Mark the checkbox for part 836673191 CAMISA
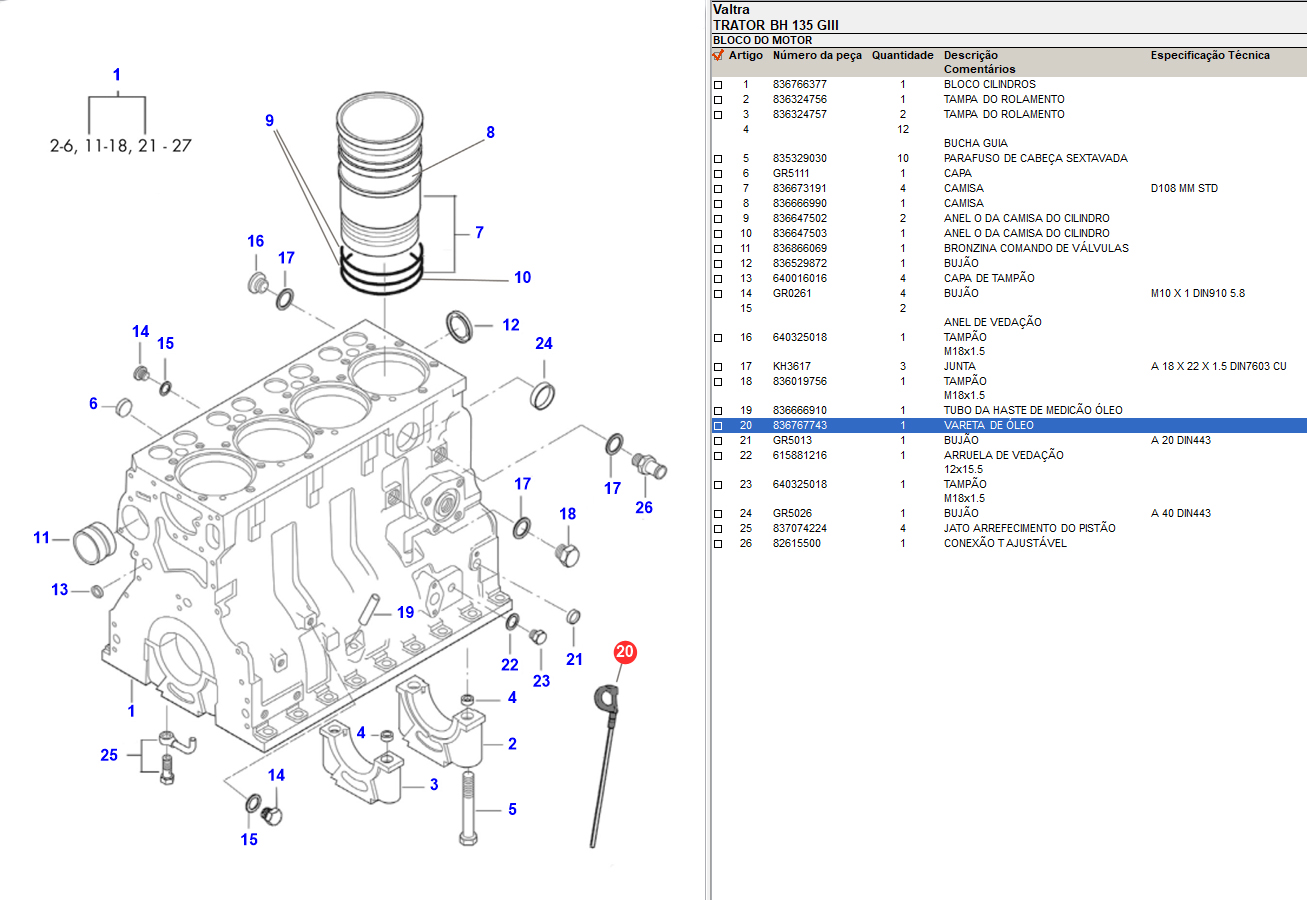This screenshot has width=1307, height=900. [x=717, y=189]
